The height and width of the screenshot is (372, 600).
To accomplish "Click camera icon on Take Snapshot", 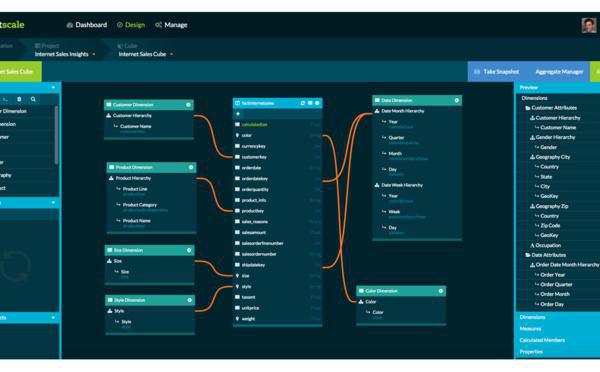I will [477, 72].
